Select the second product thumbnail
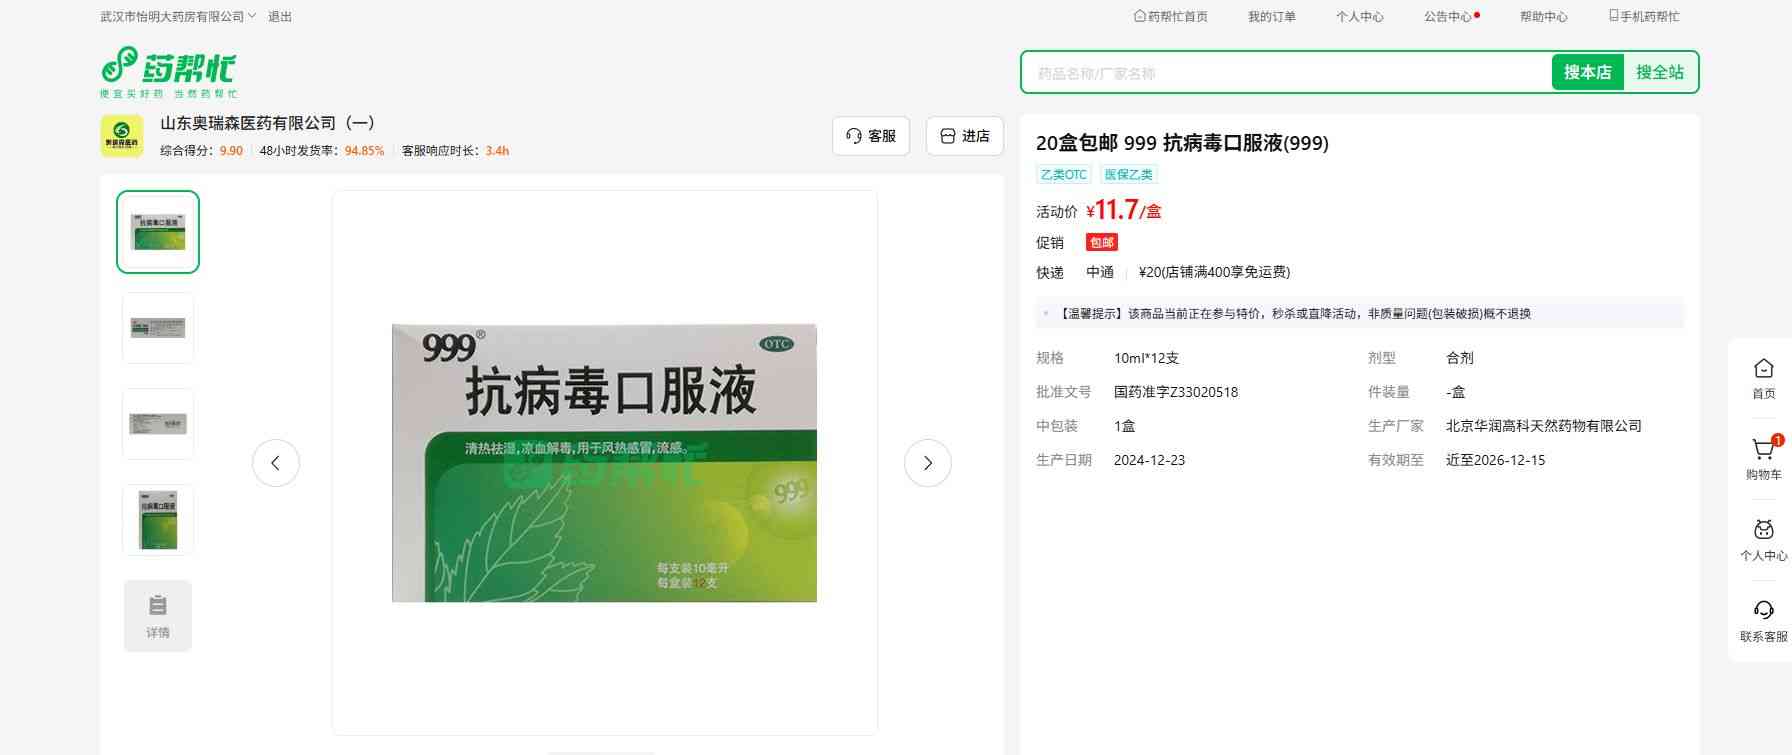Image resolution: width=1792 pixels, height=755 pixels. [158, 328]
